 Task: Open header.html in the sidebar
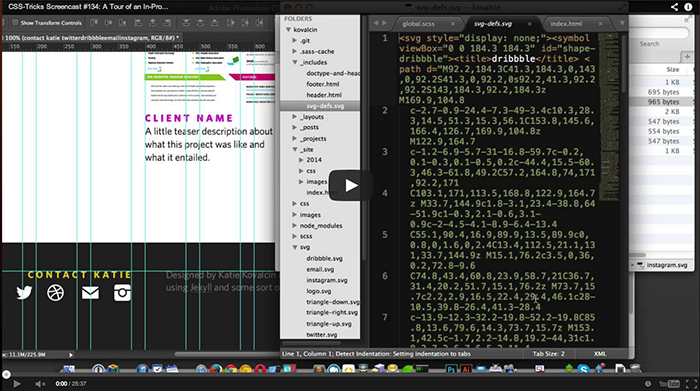[x=324, y=95]
